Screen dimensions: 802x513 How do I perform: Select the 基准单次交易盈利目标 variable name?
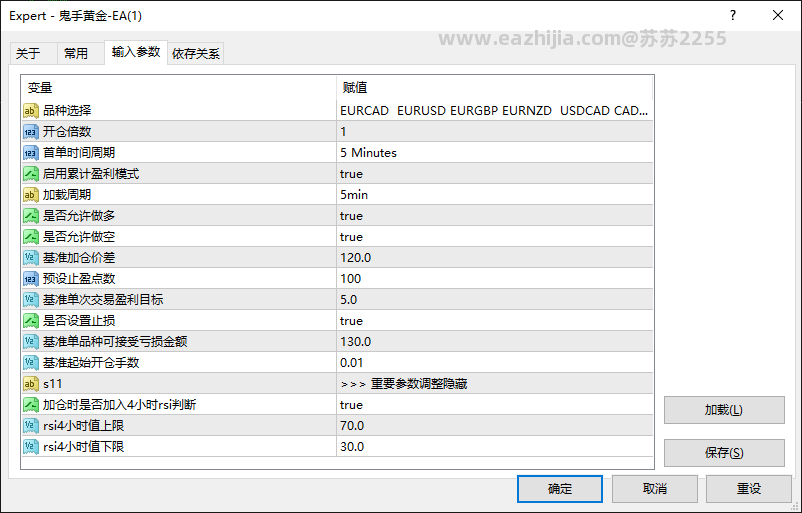(103, 300)
